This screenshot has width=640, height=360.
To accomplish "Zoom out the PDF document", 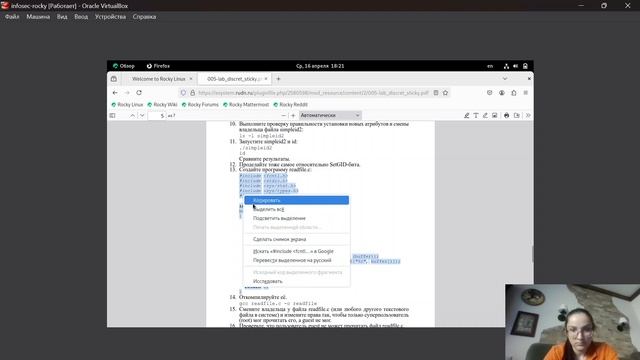I will point(284,116).
